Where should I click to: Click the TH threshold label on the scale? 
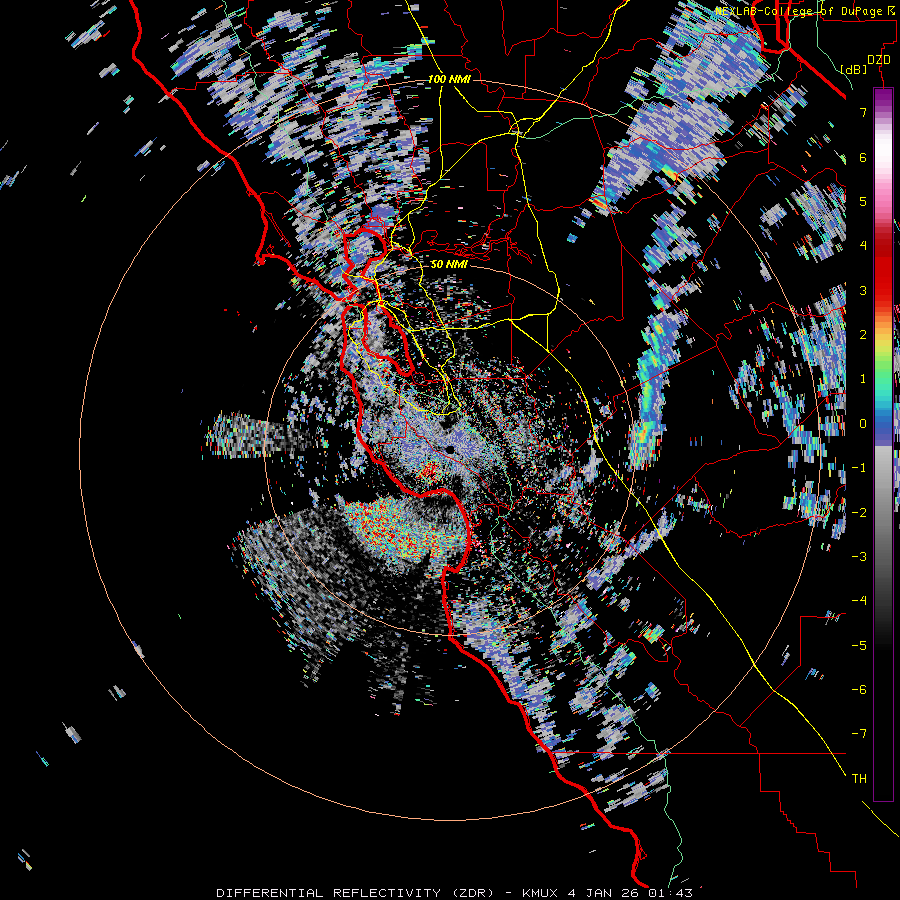click(x=859, y=779)
